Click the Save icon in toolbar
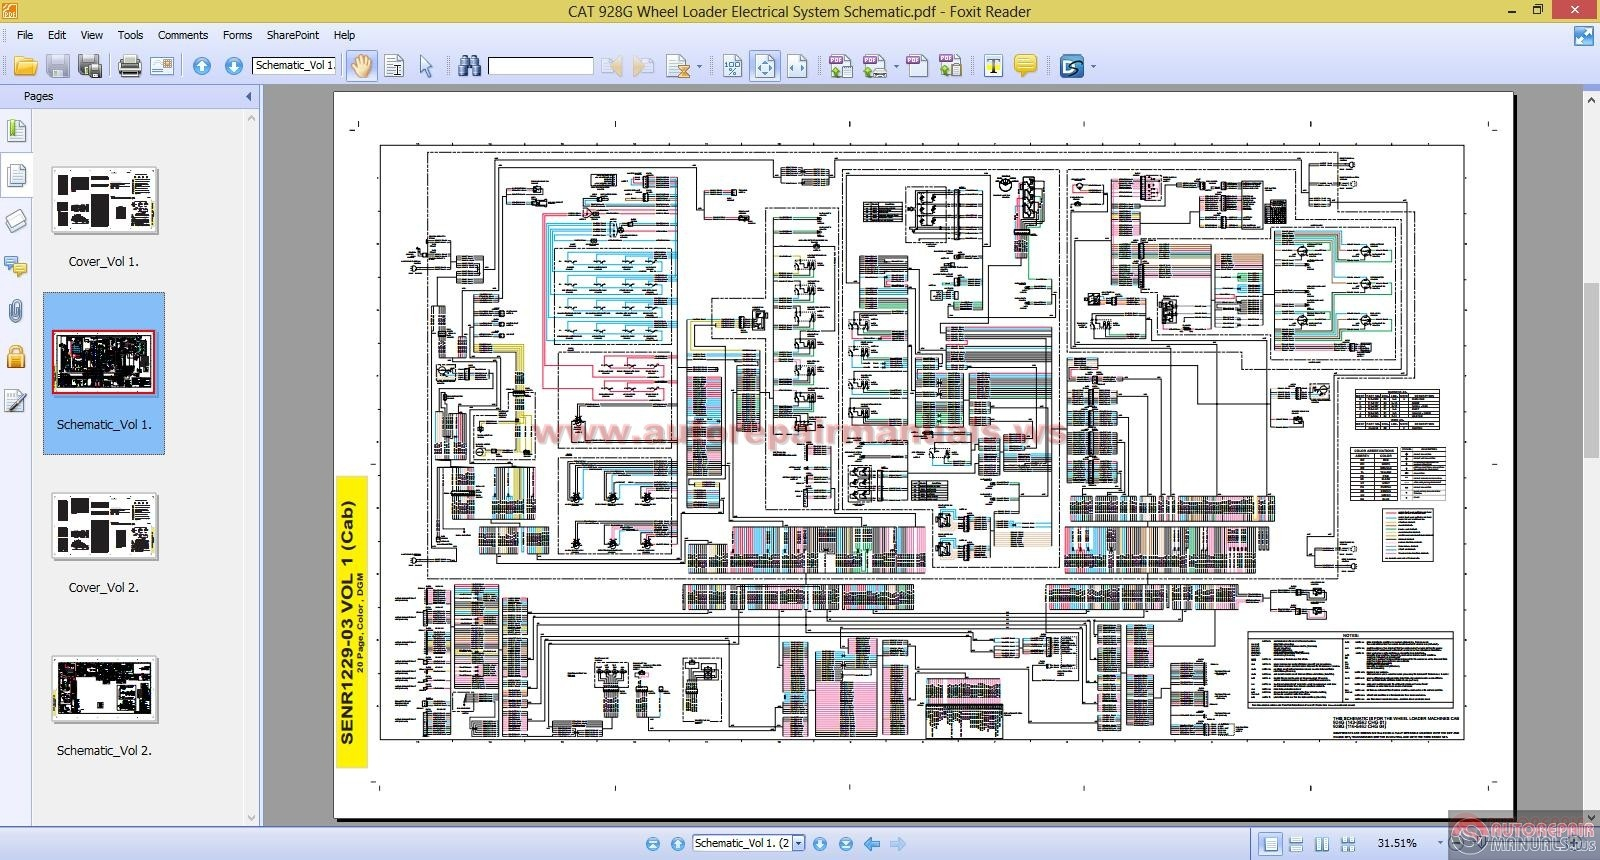 58,67
